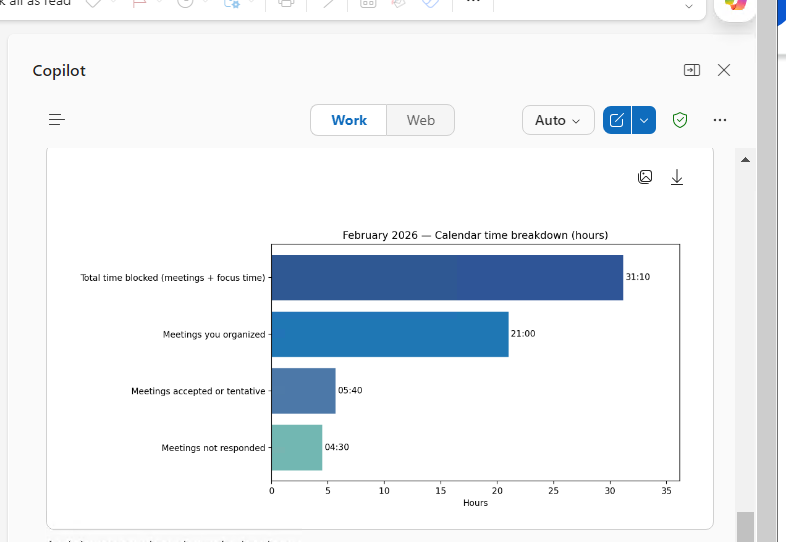Image resolution: width=786 pixels, height=542 pixels.
Task: Click the 'Total time blocked' dark blue bar
Action: pos(447,278)
